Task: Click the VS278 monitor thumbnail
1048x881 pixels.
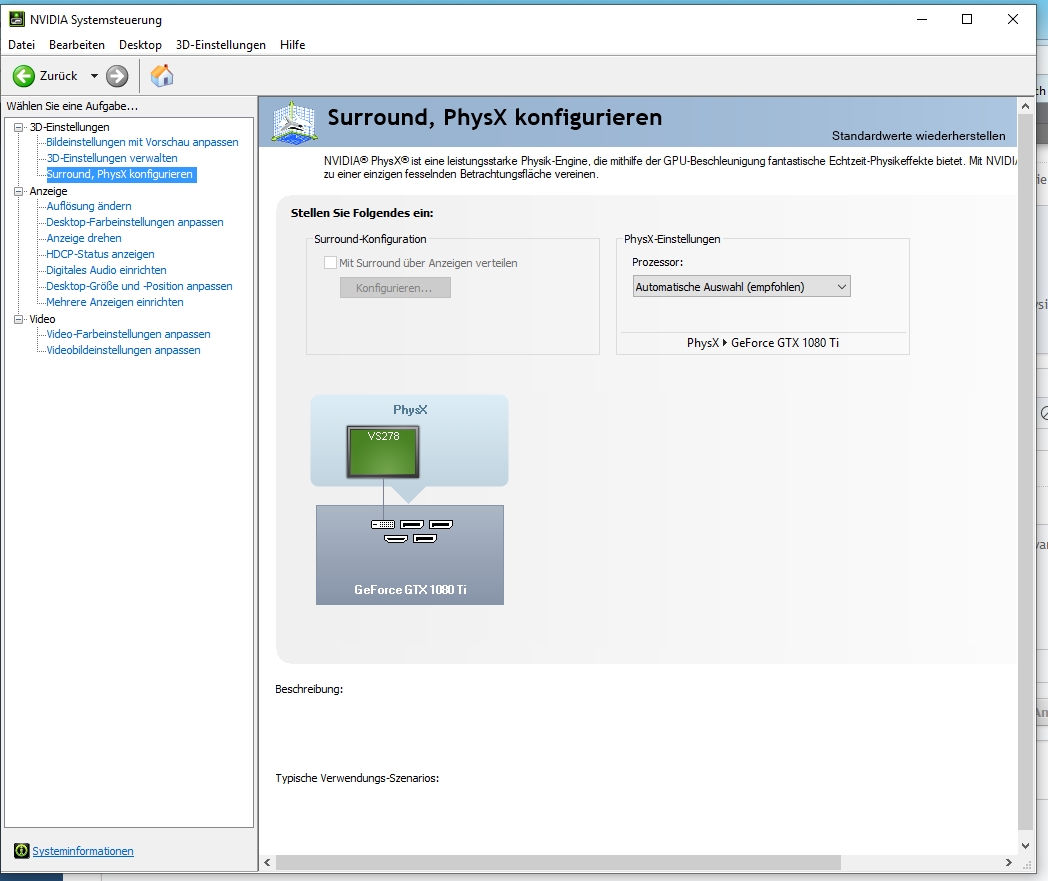Action: pyautogui.click(x=383, y=452)
